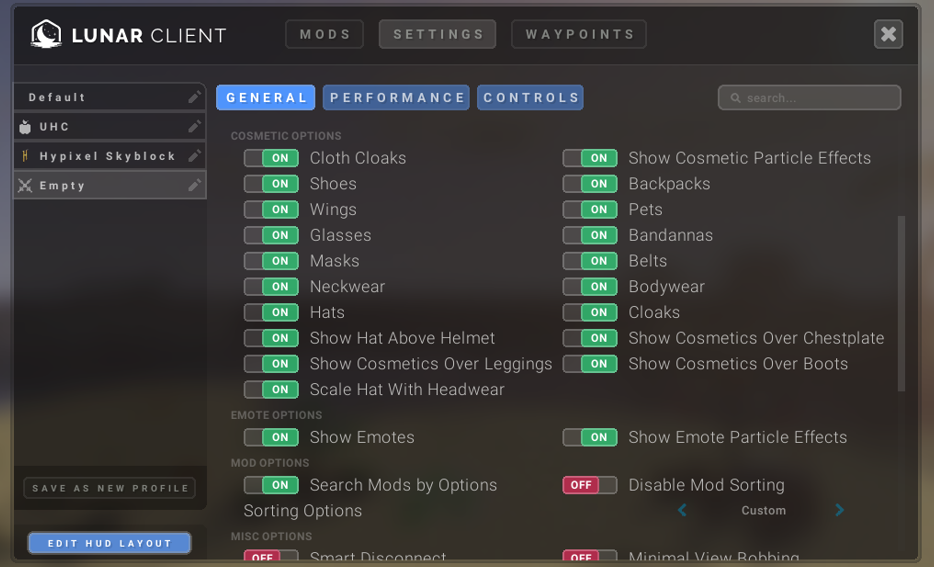Image resolution: width=934 pixels, height=567 pixels.
Task: Click the Empty profile crossed swords icon
Action: pos(25,185)
